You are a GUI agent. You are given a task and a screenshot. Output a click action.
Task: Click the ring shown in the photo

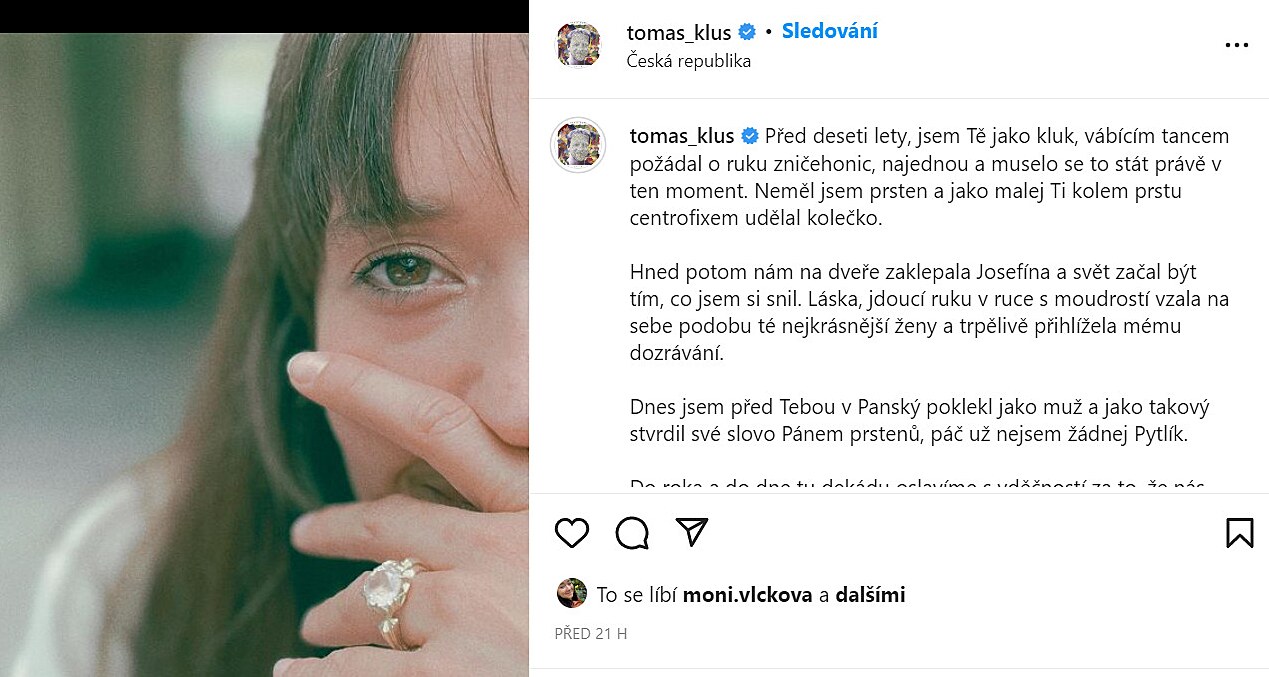click(390, 592)
